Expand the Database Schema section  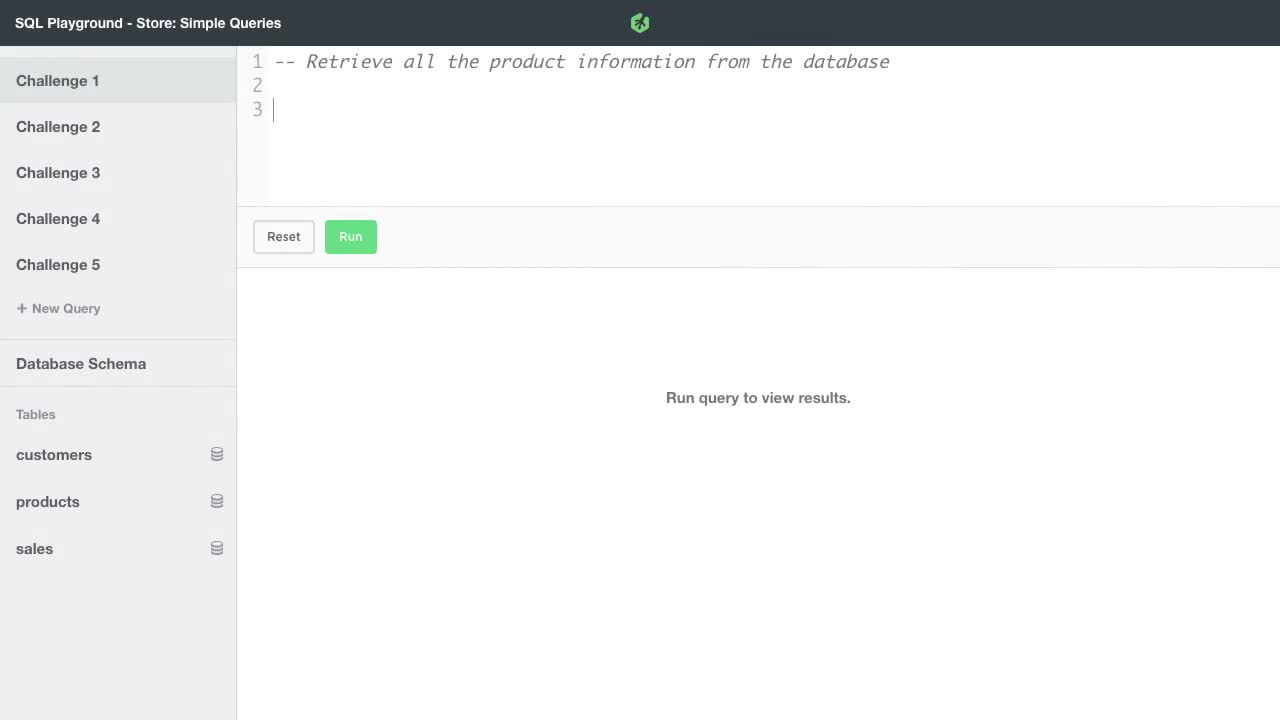click(x=80, y=363)
